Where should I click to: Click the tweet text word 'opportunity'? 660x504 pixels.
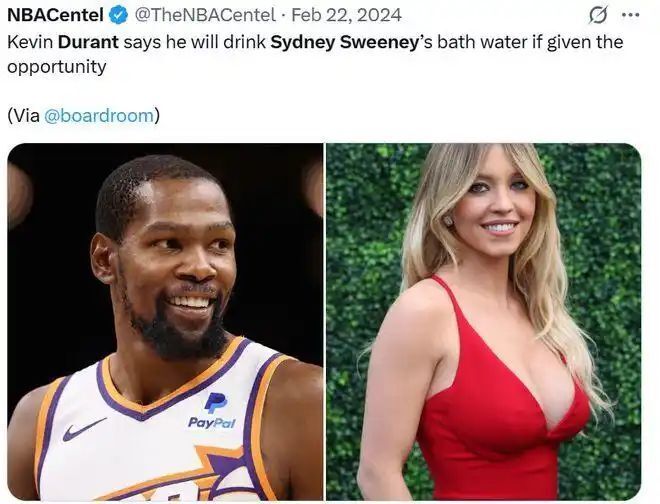coord(56,69)
